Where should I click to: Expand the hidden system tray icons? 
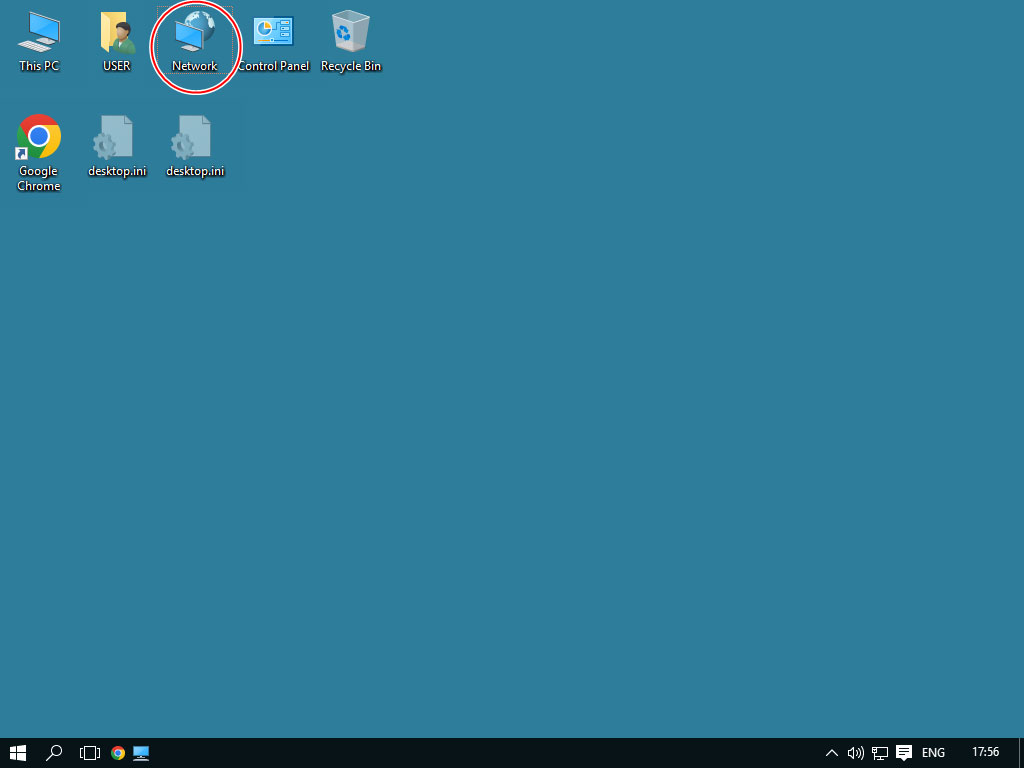point(831,753)
